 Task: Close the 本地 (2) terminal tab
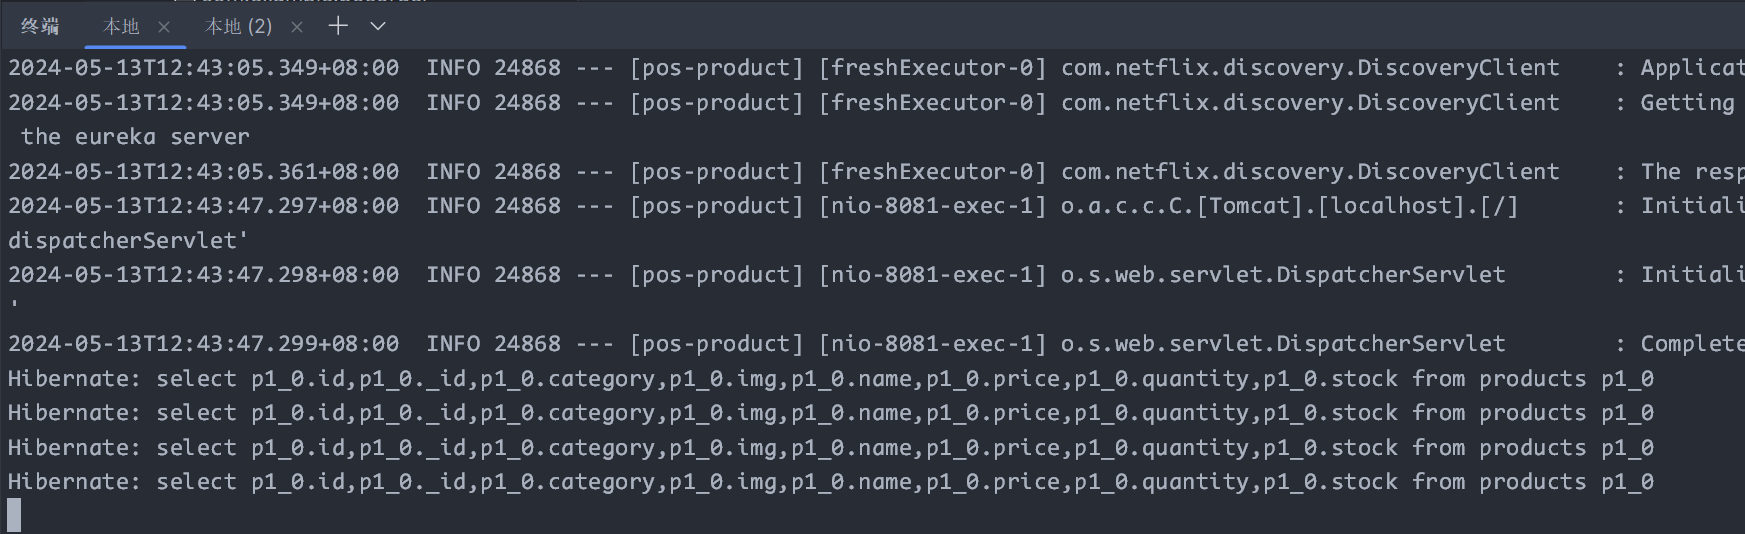click(x=297, y=27)
